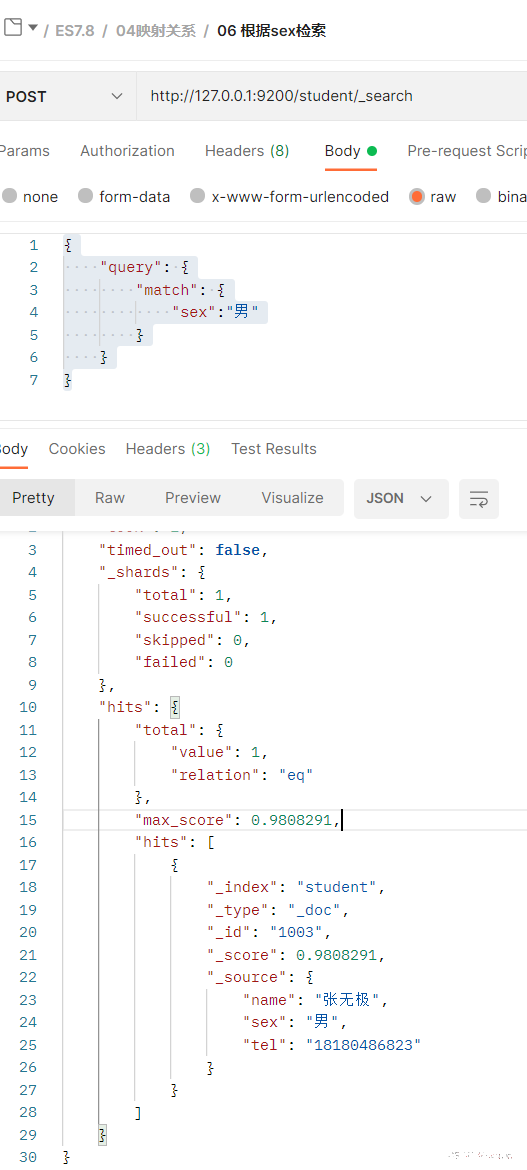Click the 06 根据sex检索 request name

(x=272, y=31)
